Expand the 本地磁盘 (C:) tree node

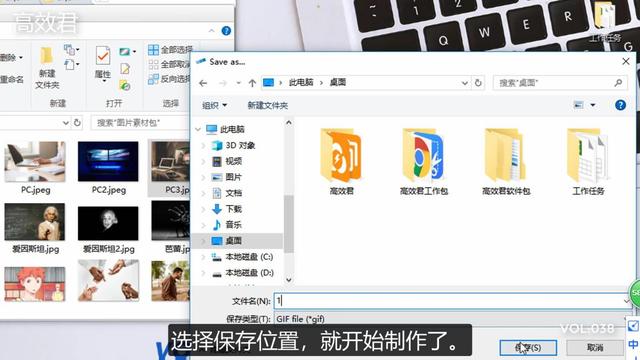[203, 257]
